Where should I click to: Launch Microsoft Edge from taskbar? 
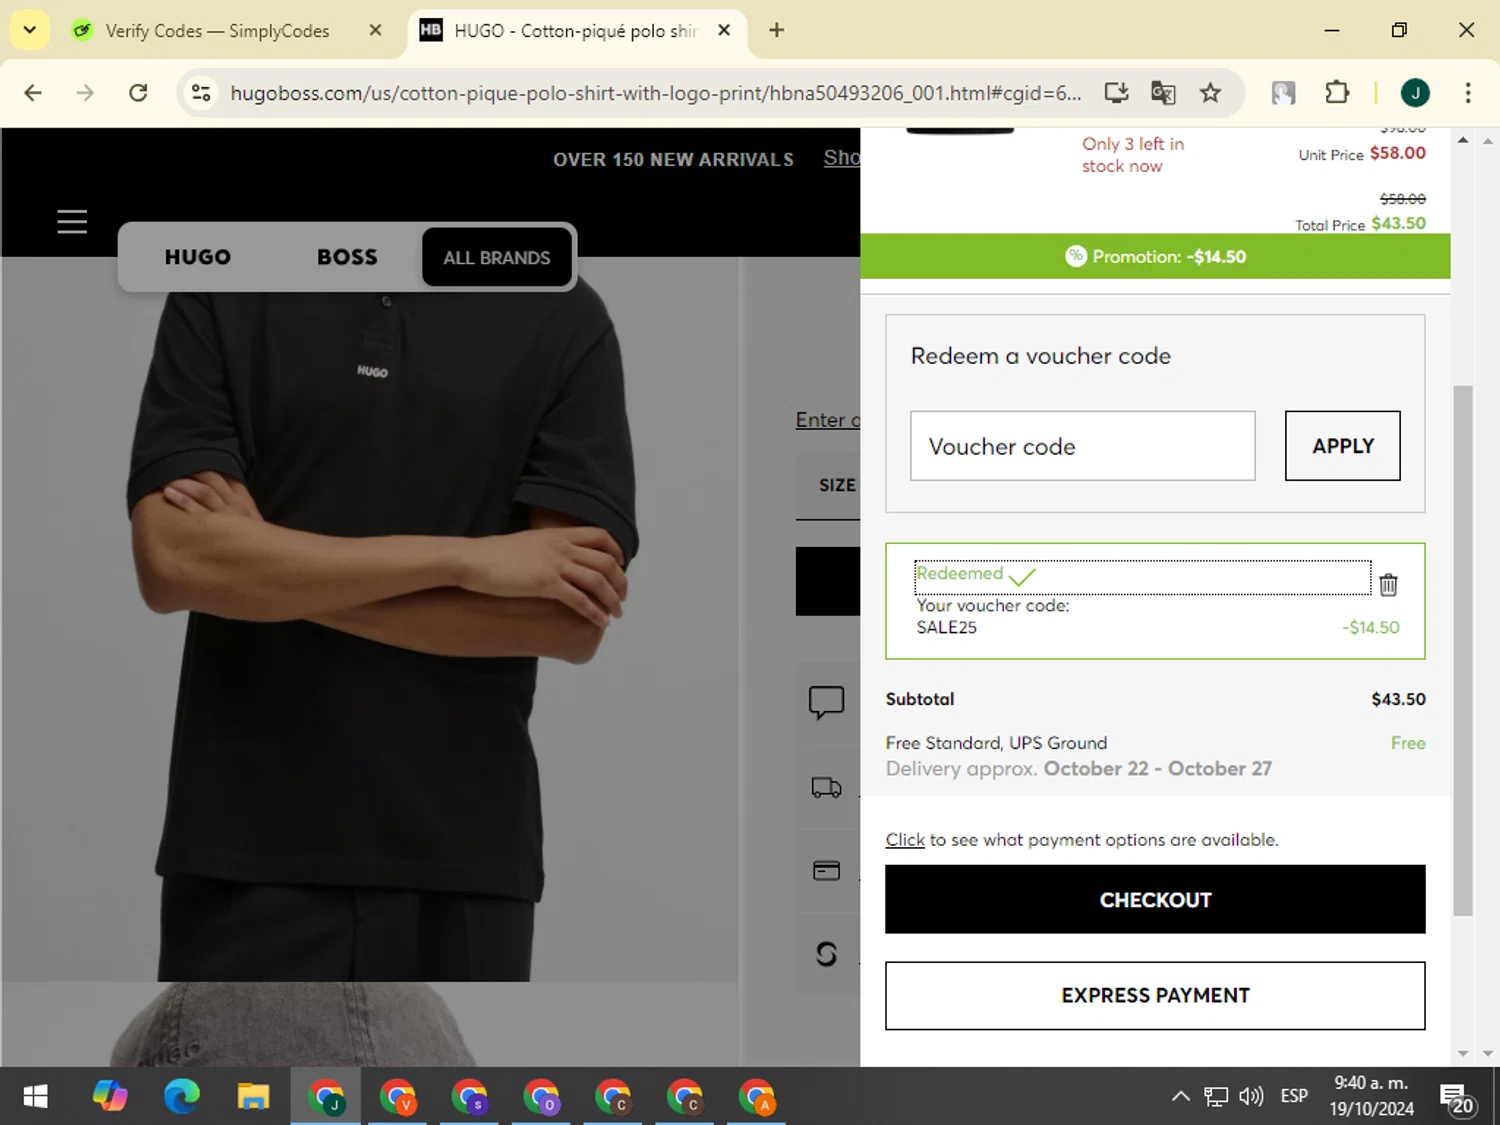coord(182,1097)
